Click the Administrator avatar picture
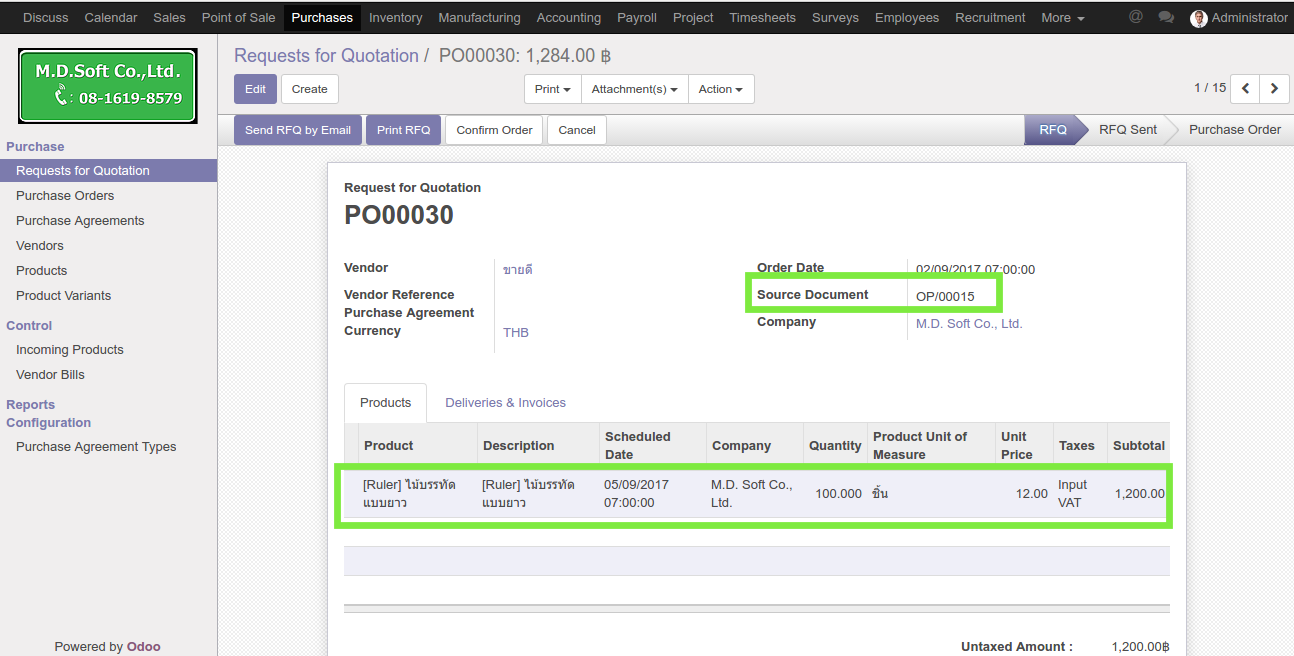This screenshot has width=1294, height=656. coord(1199,18)
